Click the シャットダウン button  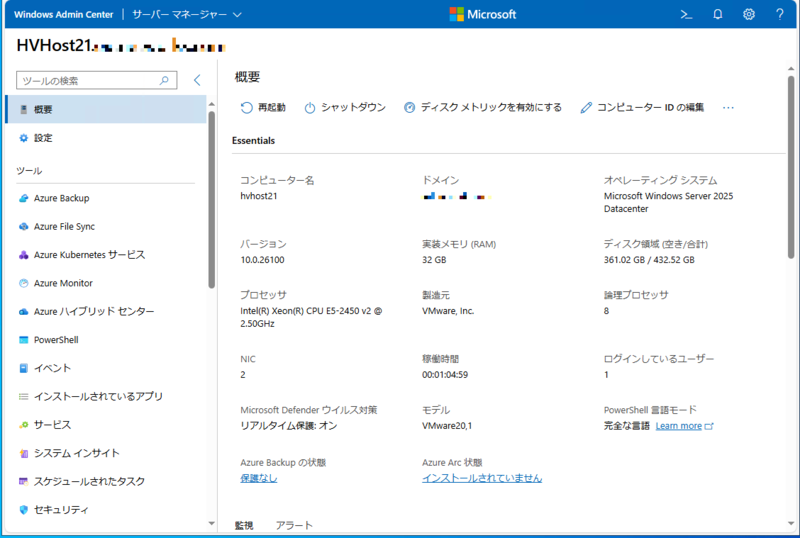tap(345, 108)
